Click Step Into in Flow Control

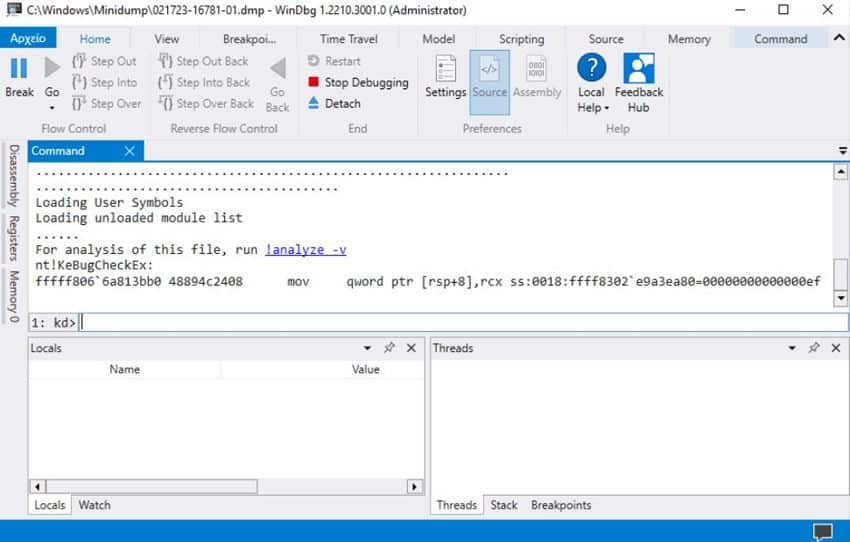[x=105, y=82]
